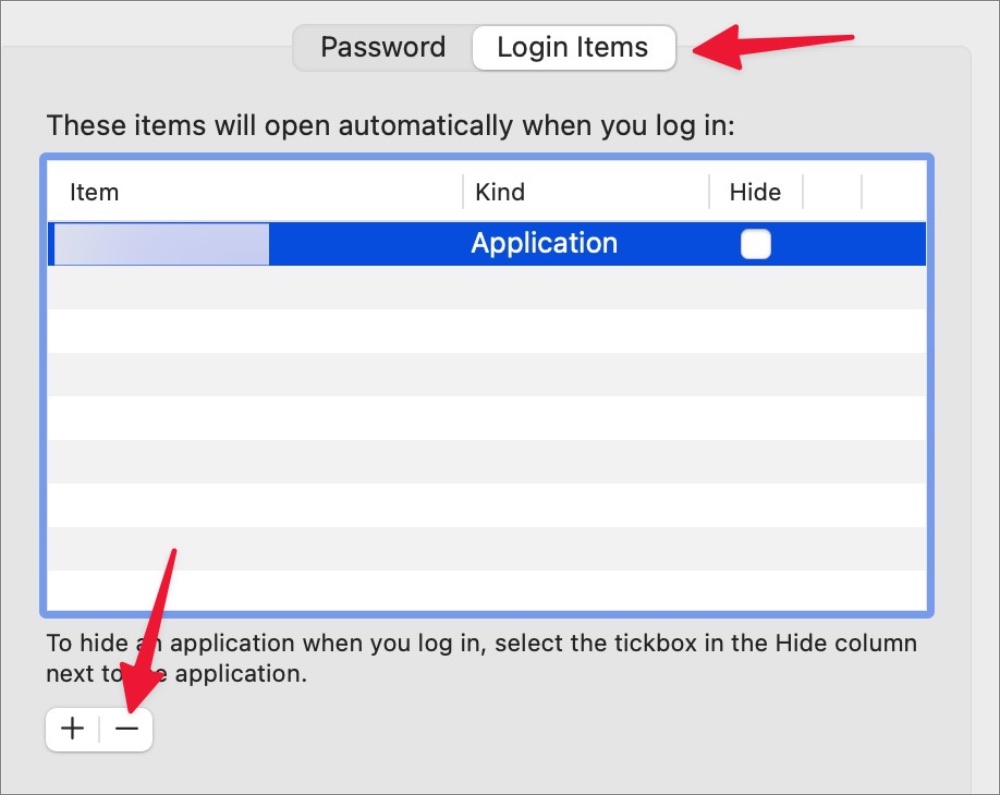Click the bottom empty white row of the list

click(x=487, y=590)
